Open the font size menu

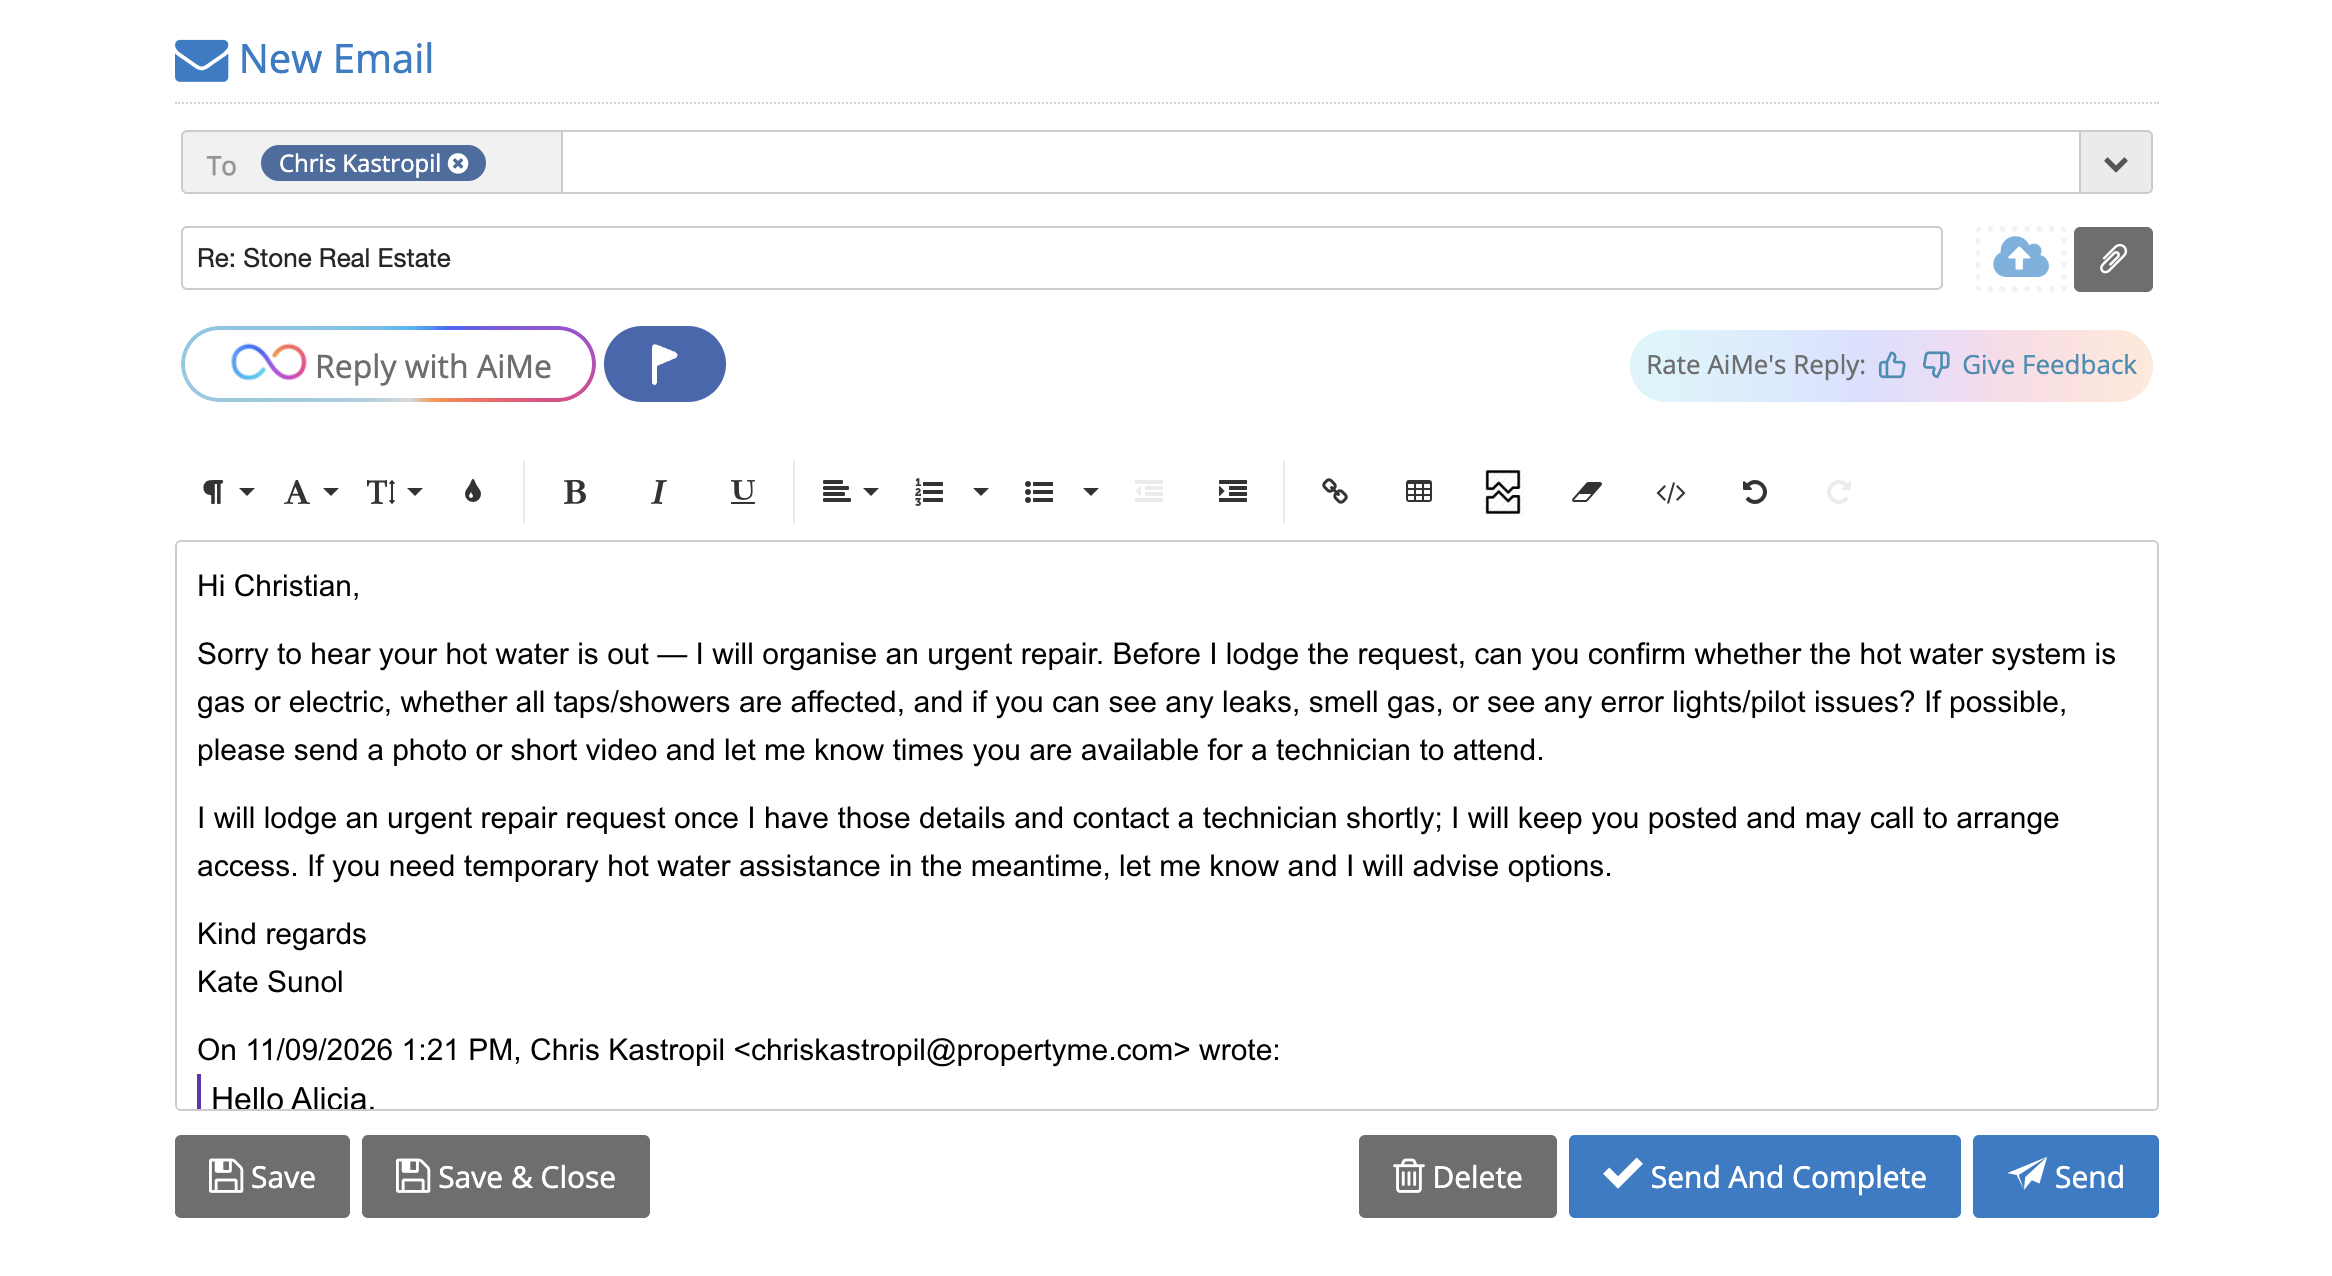coord(393,491)
